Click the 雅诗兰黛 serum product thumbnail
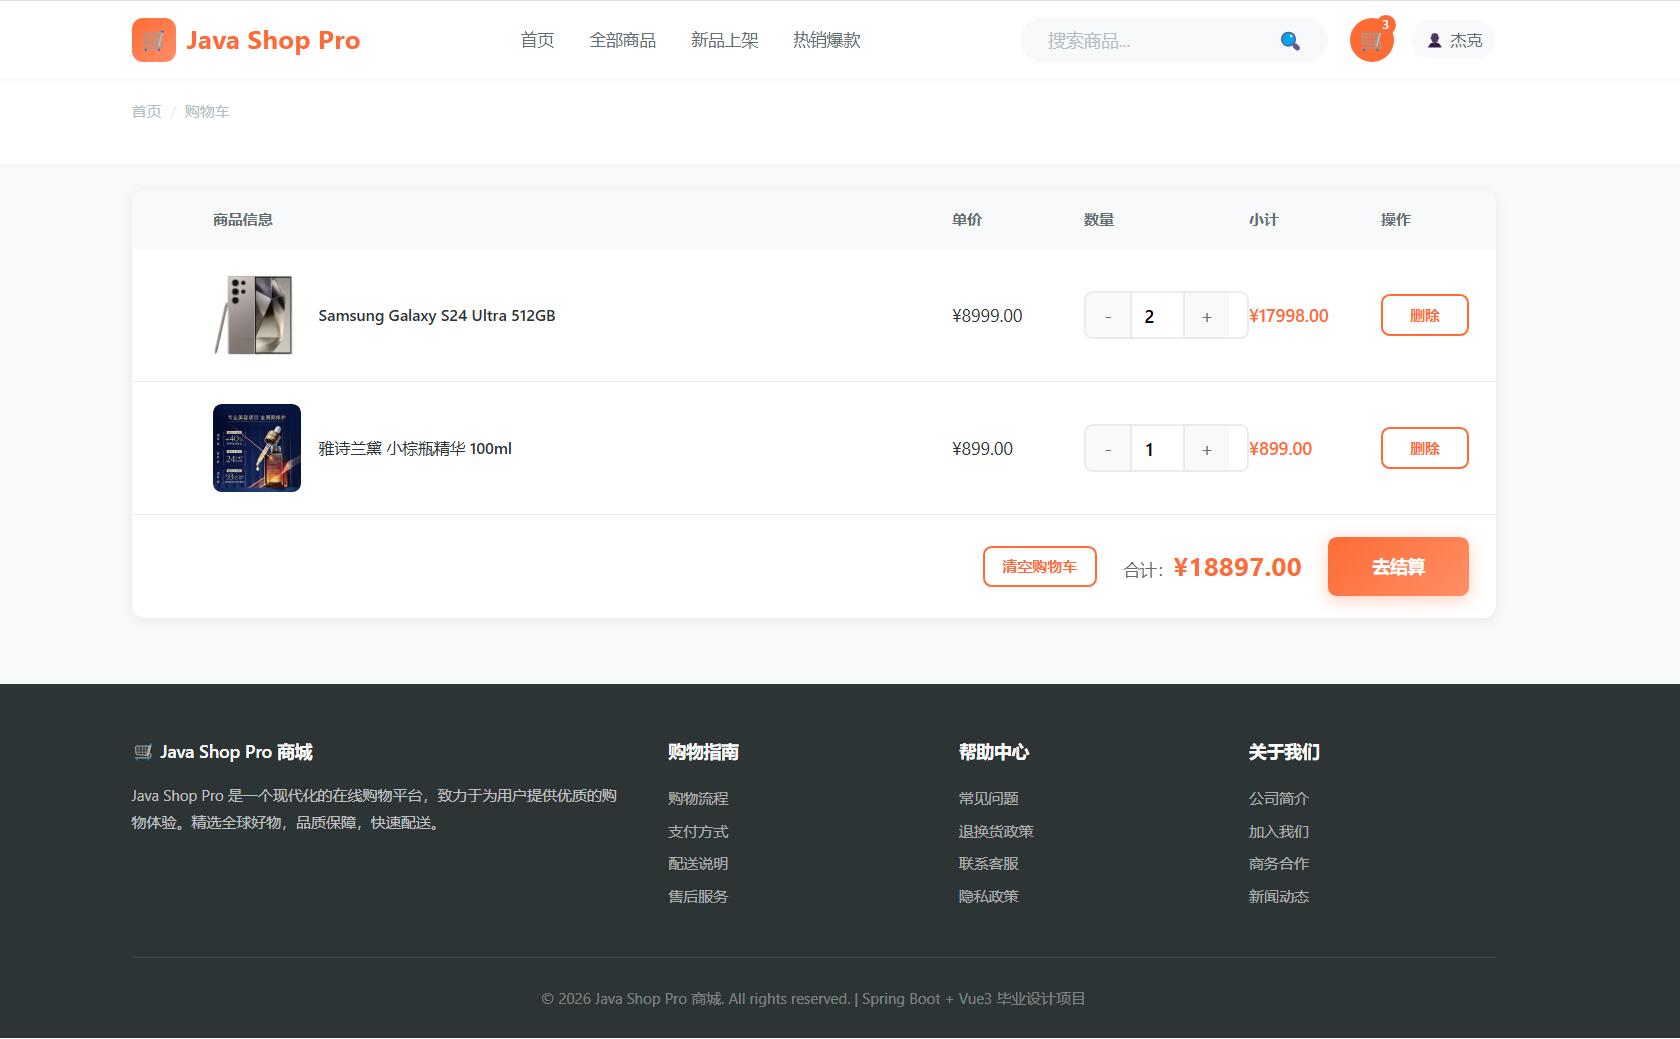This screenshot has height=1039, width=1680. pos(256,448)
